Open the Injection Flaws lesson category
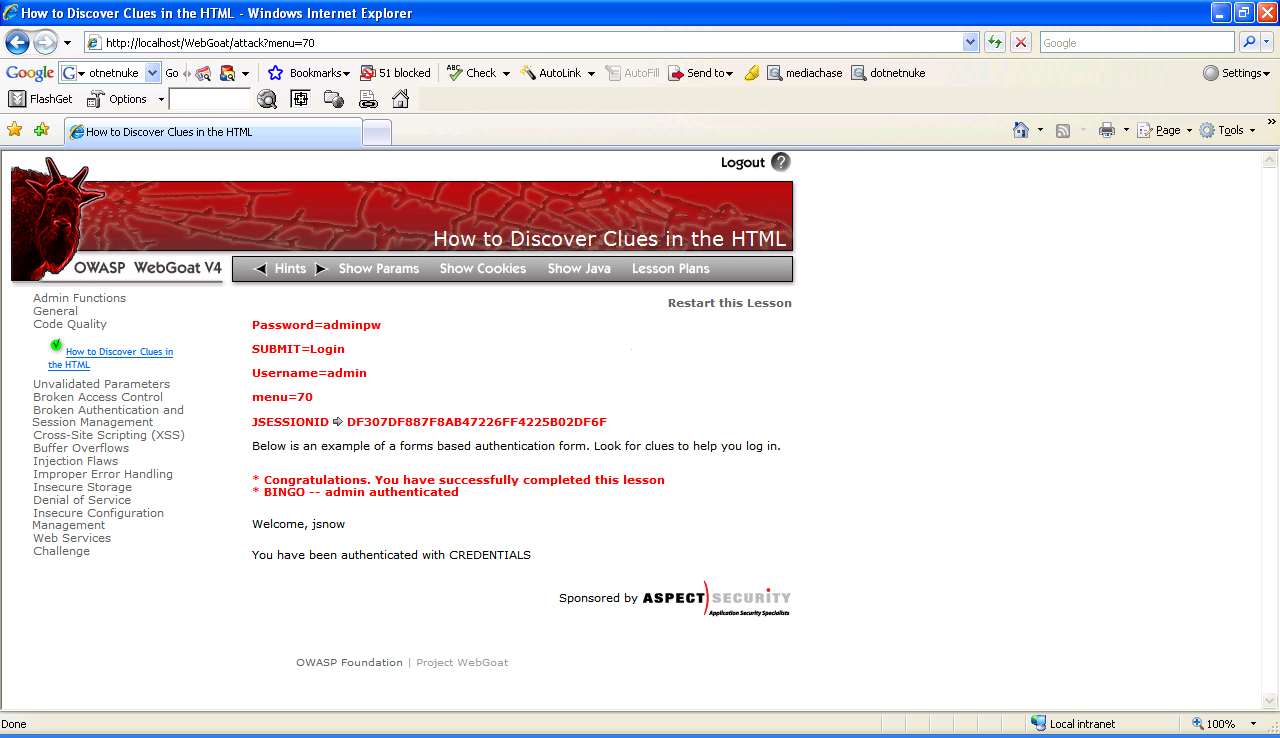Image resolution: width=1280 pixels, height=738 pixels. pyautogui.click(x=75, y=461)
